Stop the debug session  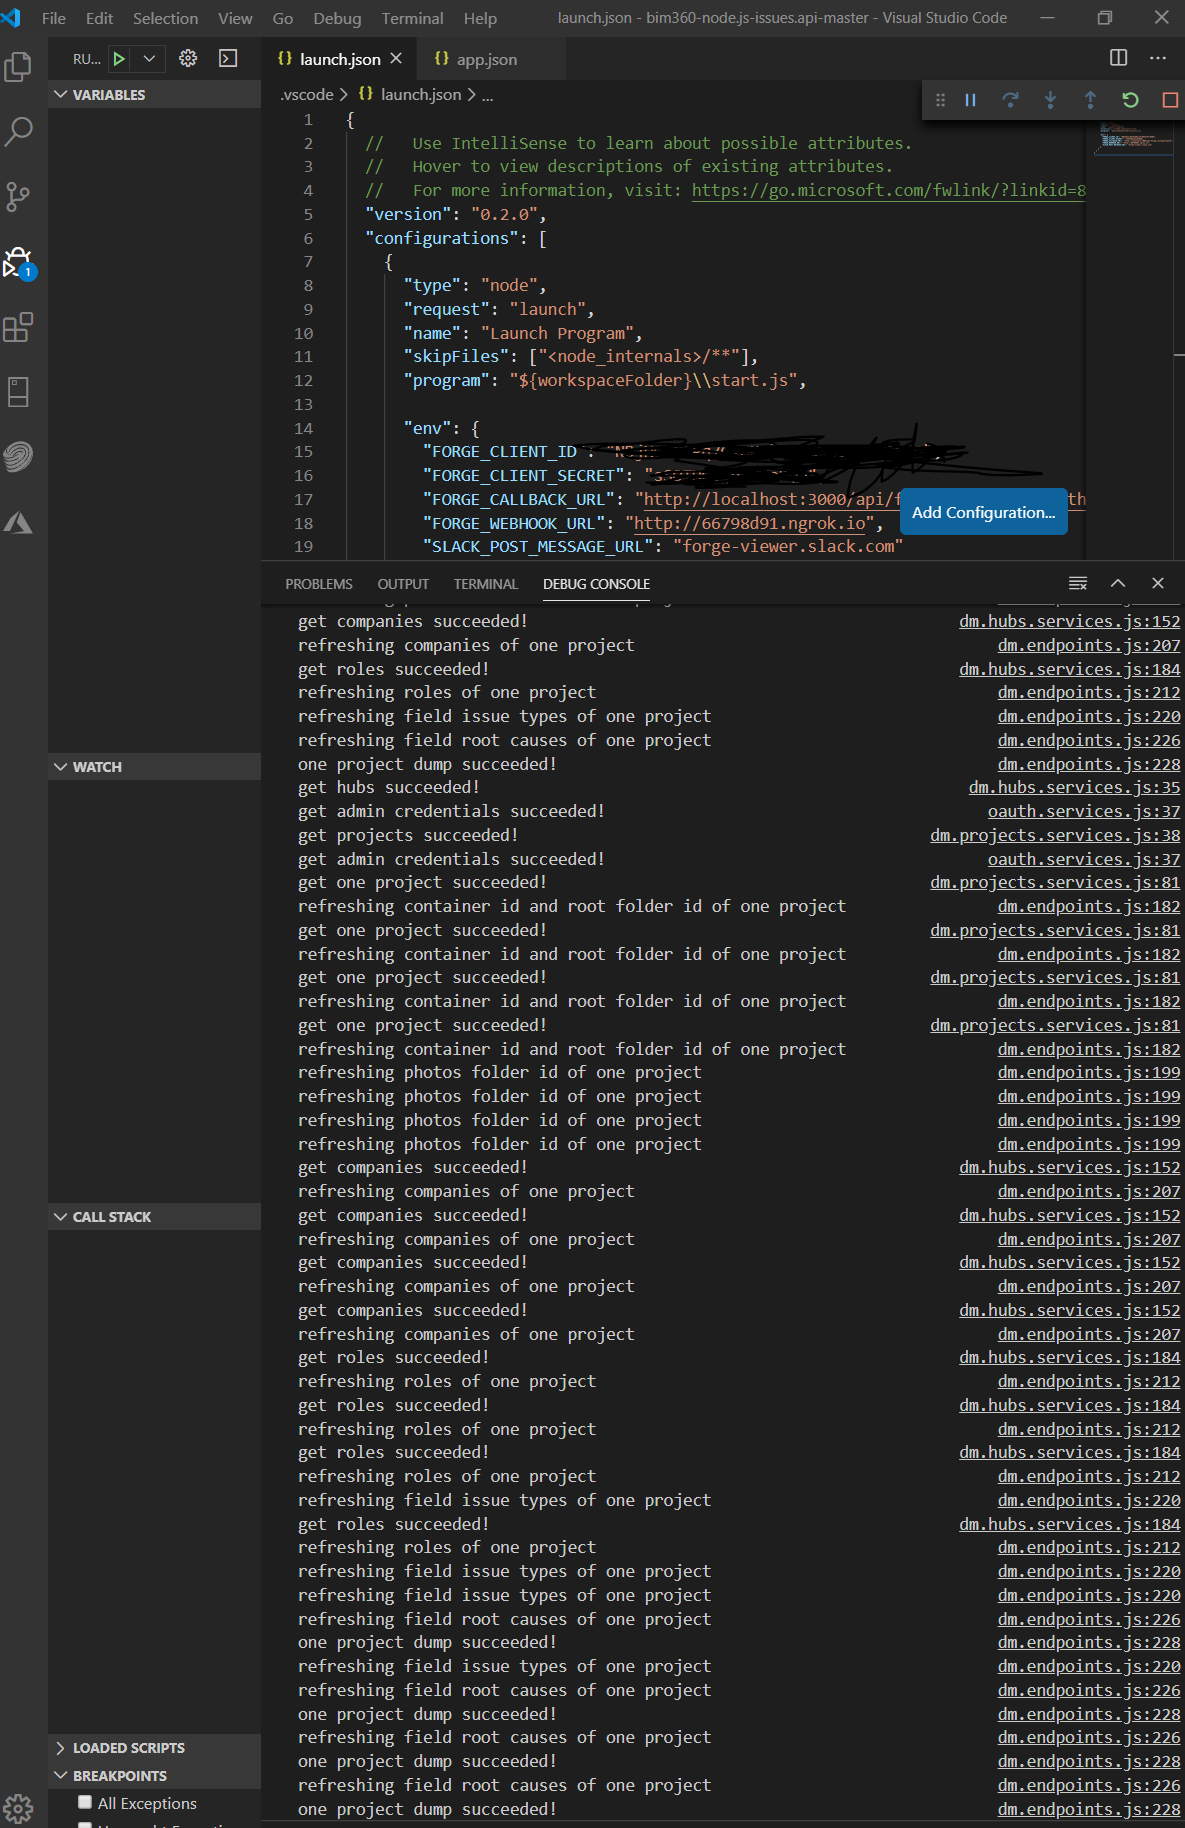click(1170, 100)
